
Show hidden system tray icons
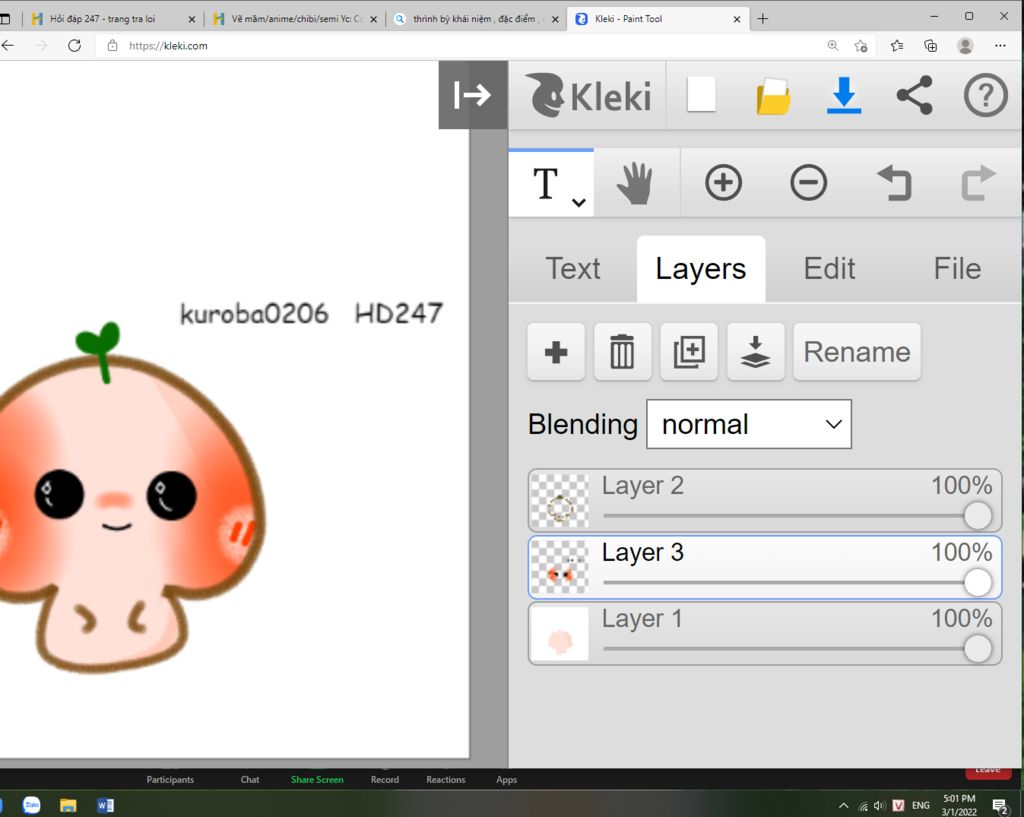(843, 806)
